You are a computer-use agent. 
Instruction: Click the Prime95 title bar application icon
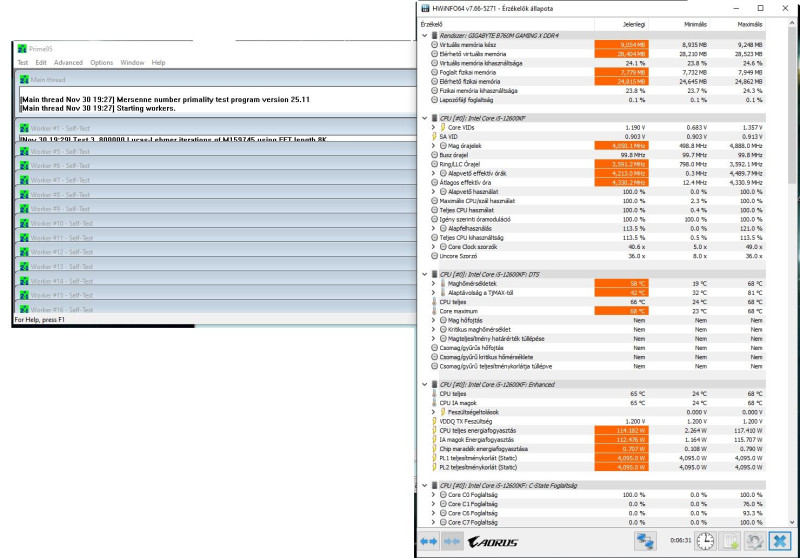pos(22,49)
